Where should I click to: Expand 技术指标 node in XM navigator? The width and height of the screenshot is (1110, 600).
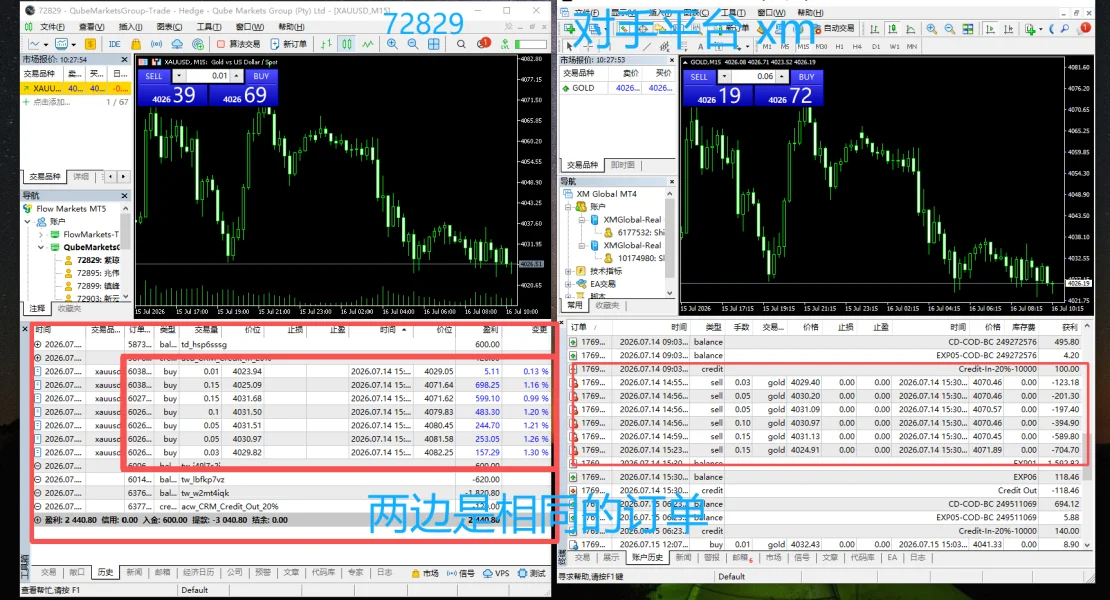pos(568,271)
